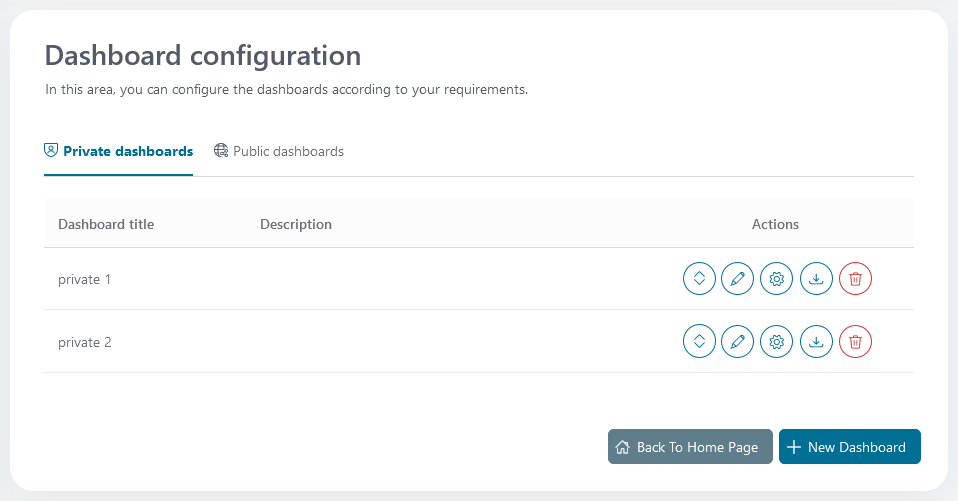Delete the private 2 dashboard
This screenshot has height=501, width=958.
[855, 342]
